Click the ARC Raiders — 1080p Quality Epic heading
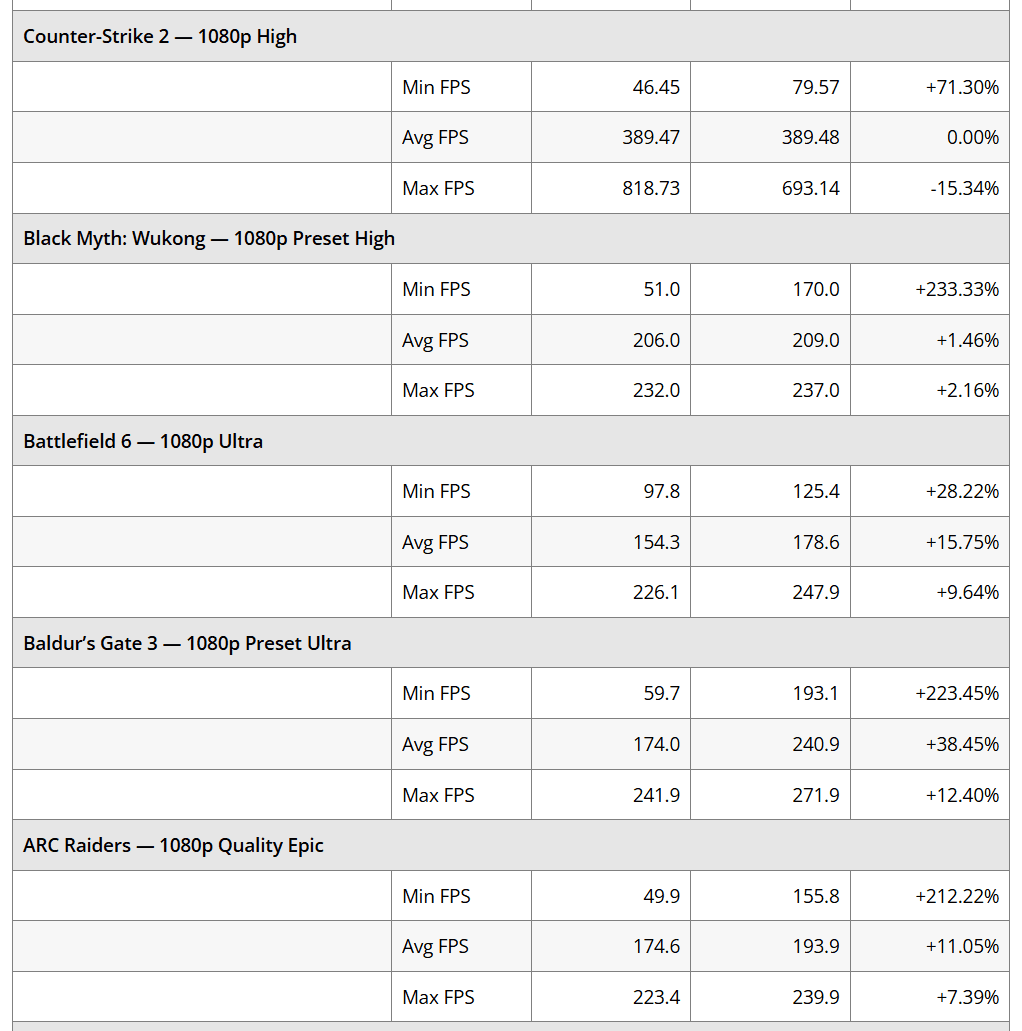 click(x=173, y=846)
